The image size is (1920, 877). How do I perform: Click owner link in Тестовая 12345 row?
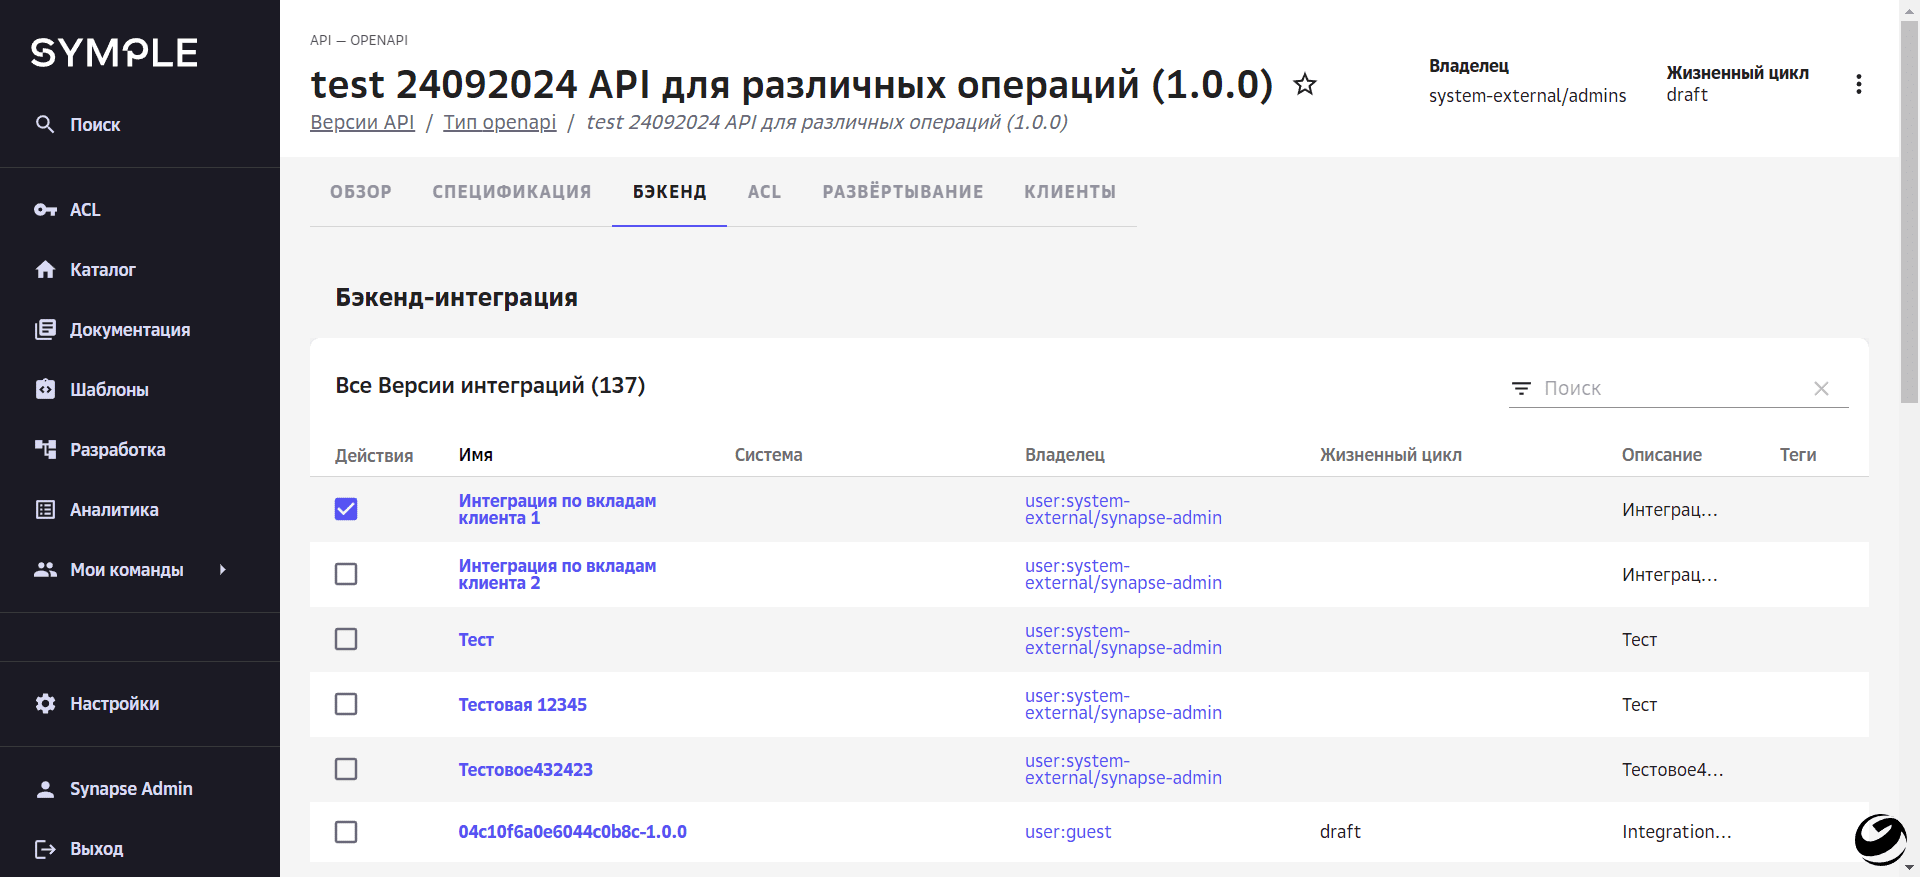click(x=1123, y=704)
